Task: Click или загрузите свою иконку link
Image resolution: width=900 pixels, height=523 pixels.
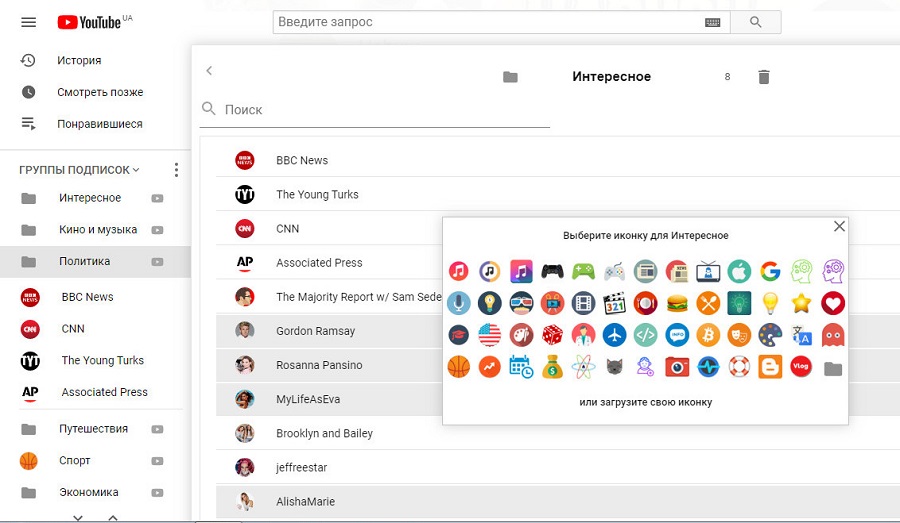Action: [646, 402]
